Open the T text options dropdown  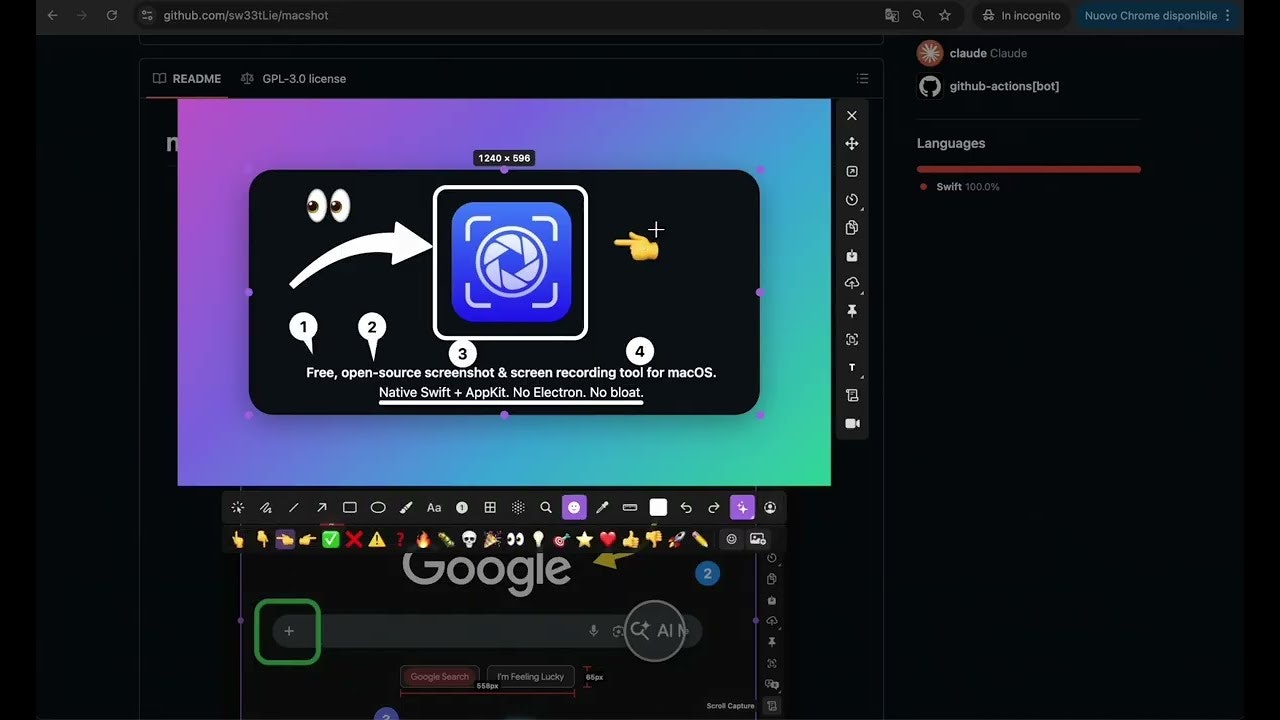click(x=852, y=367)
